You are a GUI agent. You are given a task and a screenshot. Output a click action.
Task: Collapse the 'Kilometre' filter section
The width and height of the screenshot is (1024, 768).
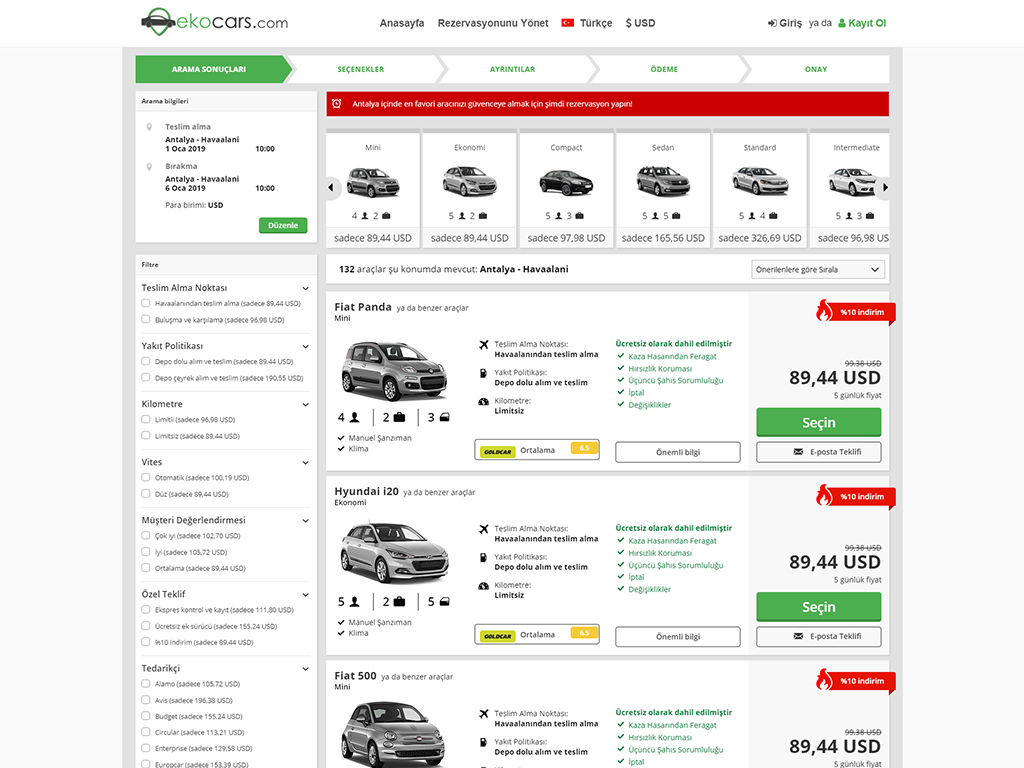pyautogui.click(x=306, y=405)
